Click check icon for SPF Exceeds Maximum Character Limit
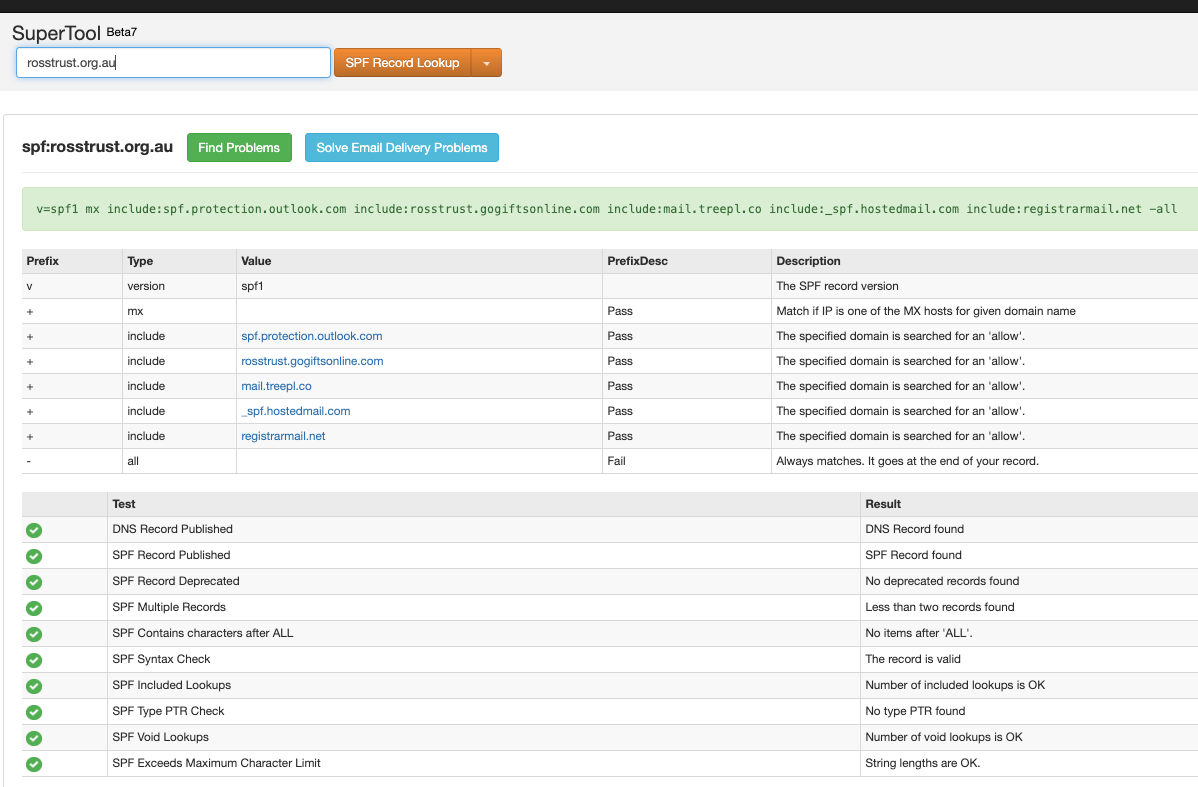The image size is (1198, 787). [34, 764]
